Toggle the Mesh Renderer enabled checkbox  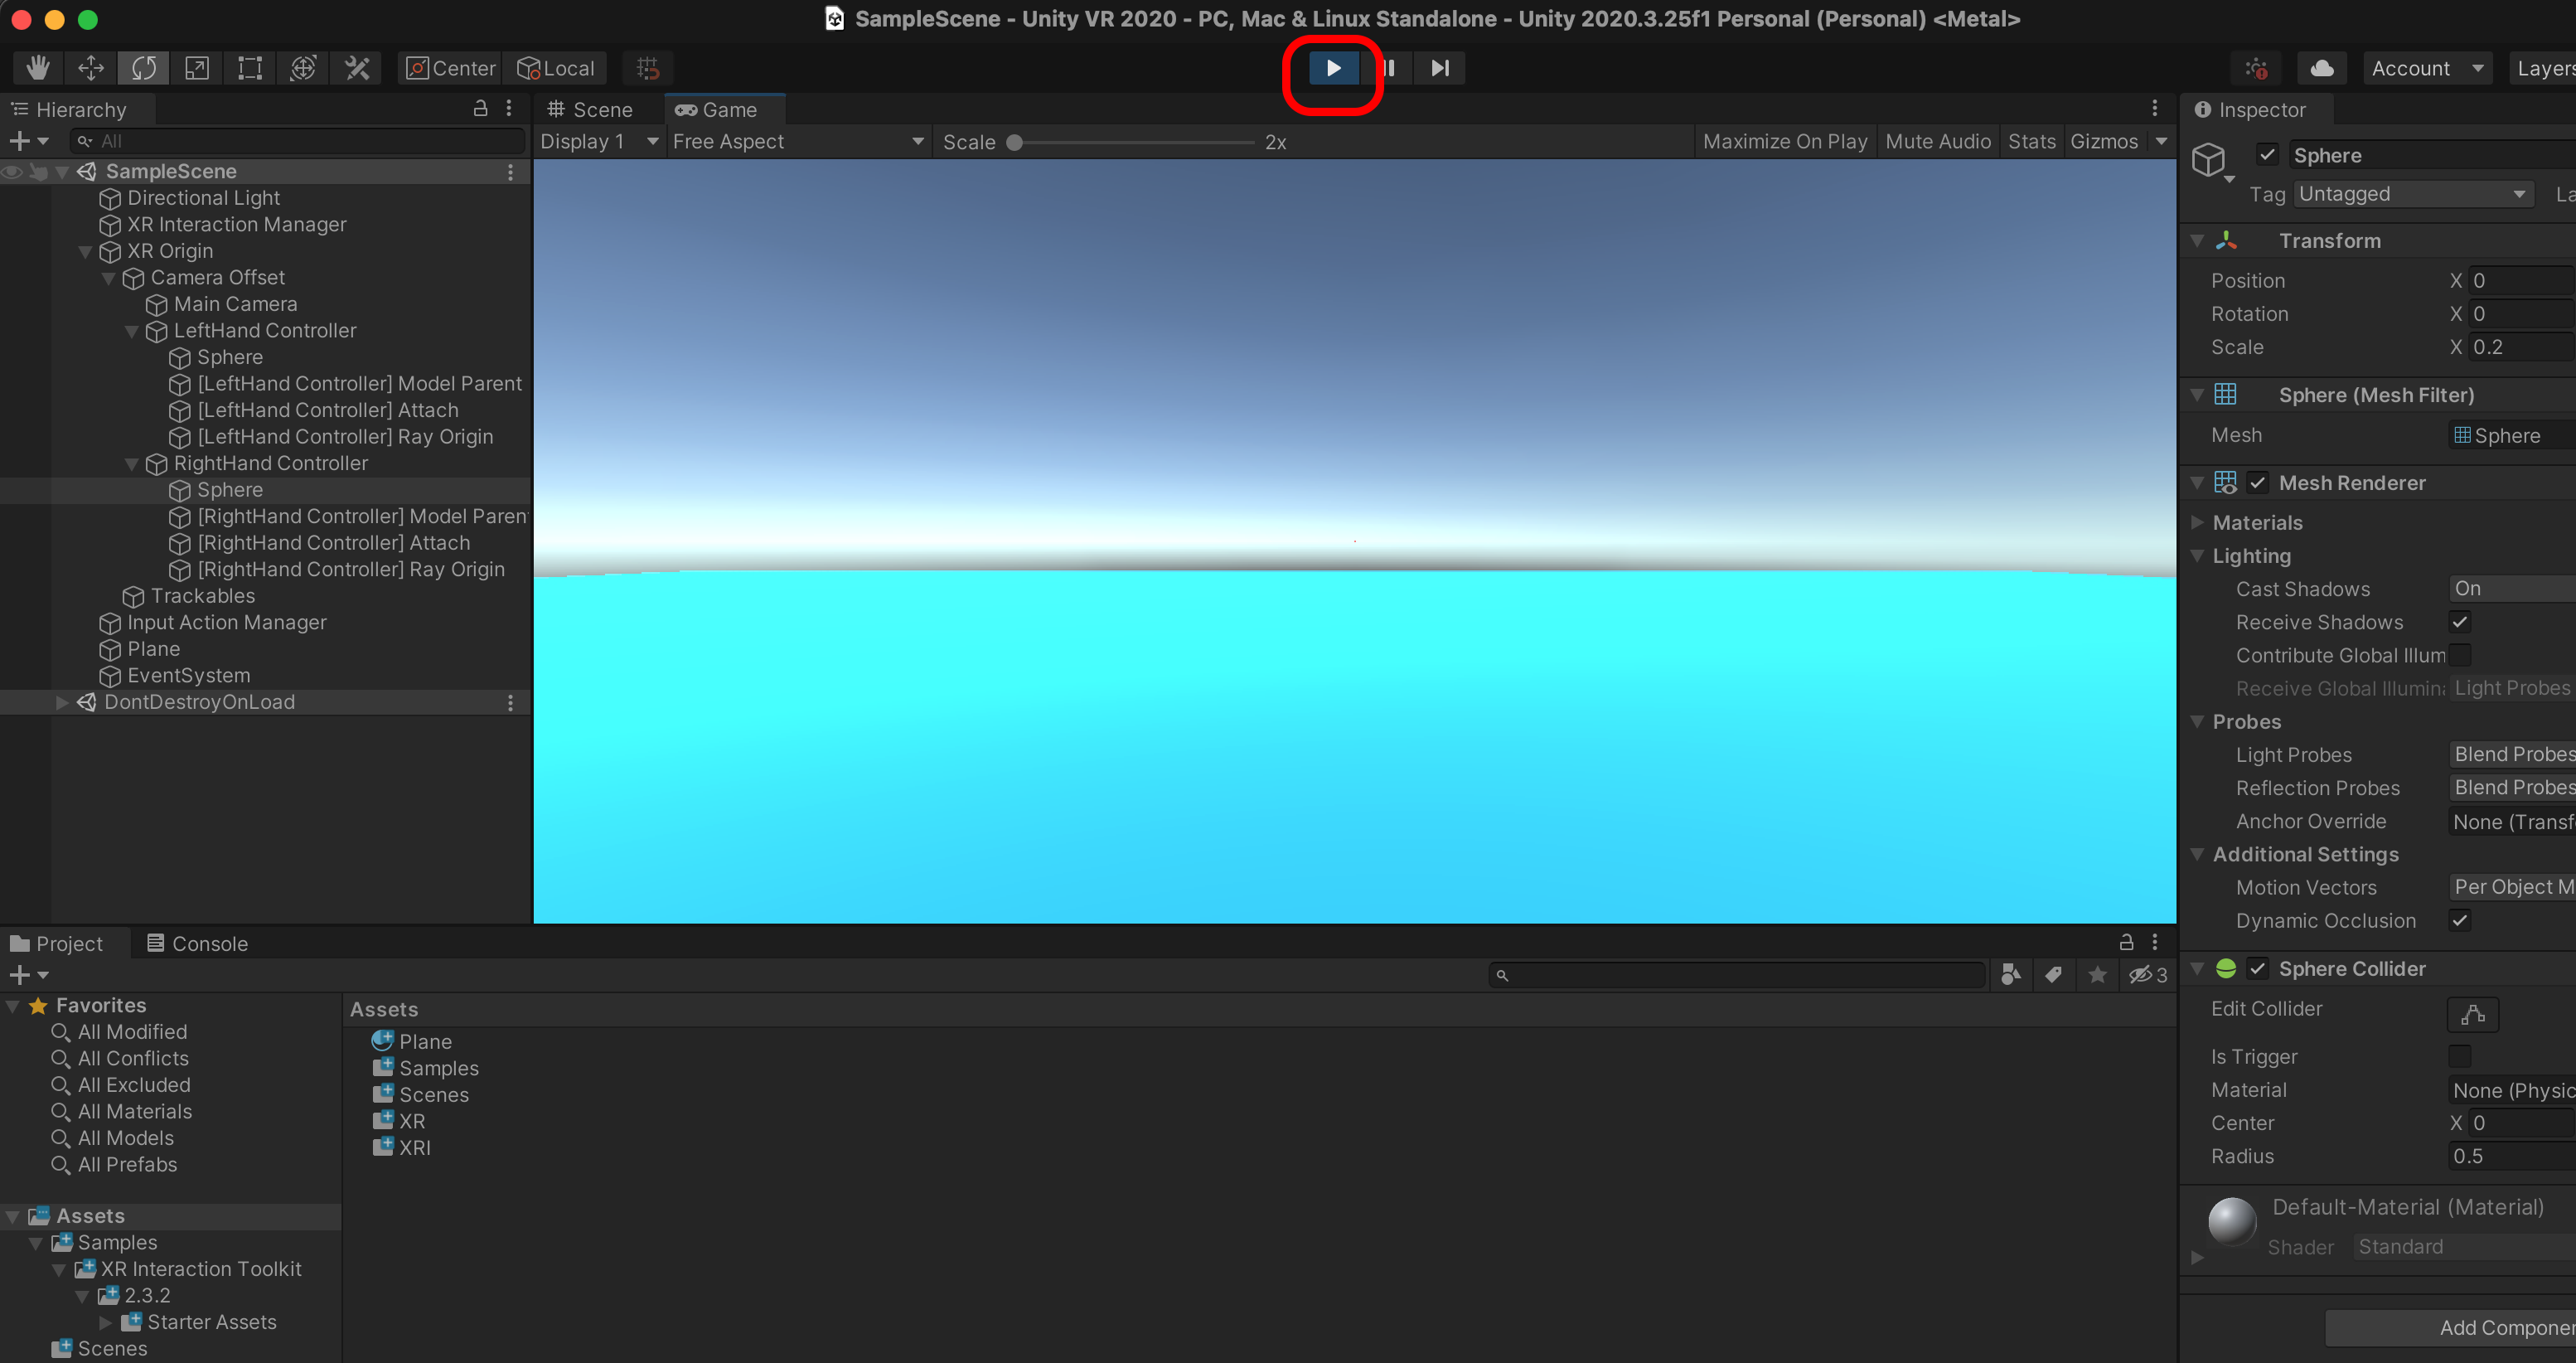[2257, 483]
